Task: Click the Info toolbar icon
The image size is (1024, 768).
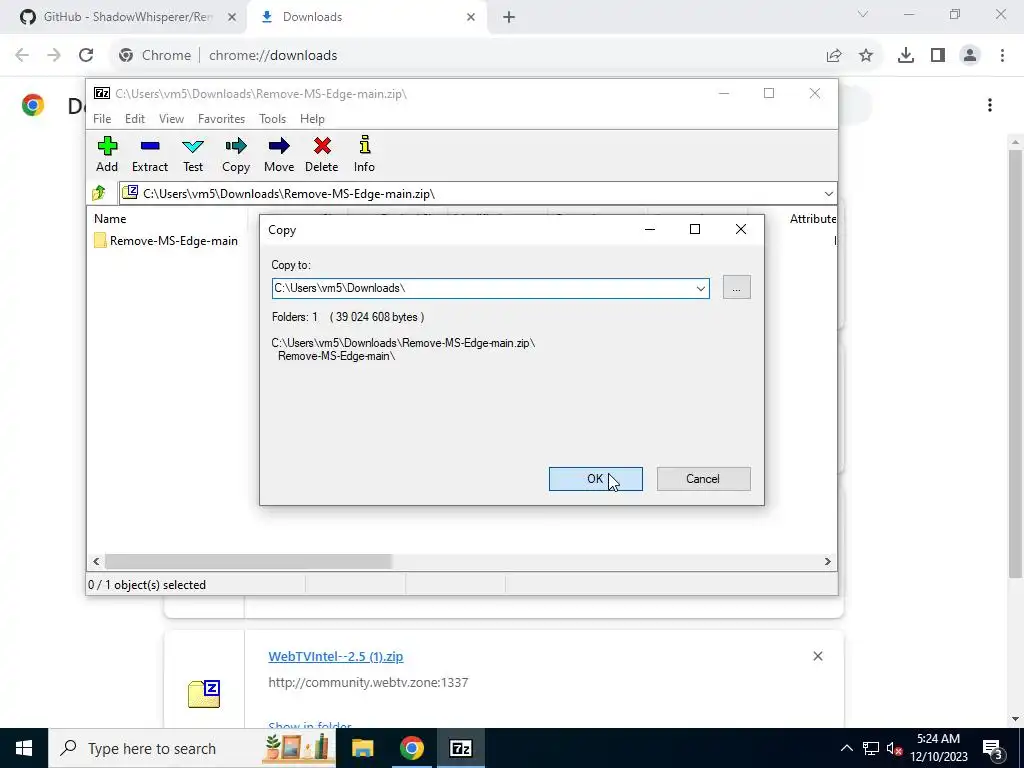Action: pyautogui.click(x=364, y=154)
